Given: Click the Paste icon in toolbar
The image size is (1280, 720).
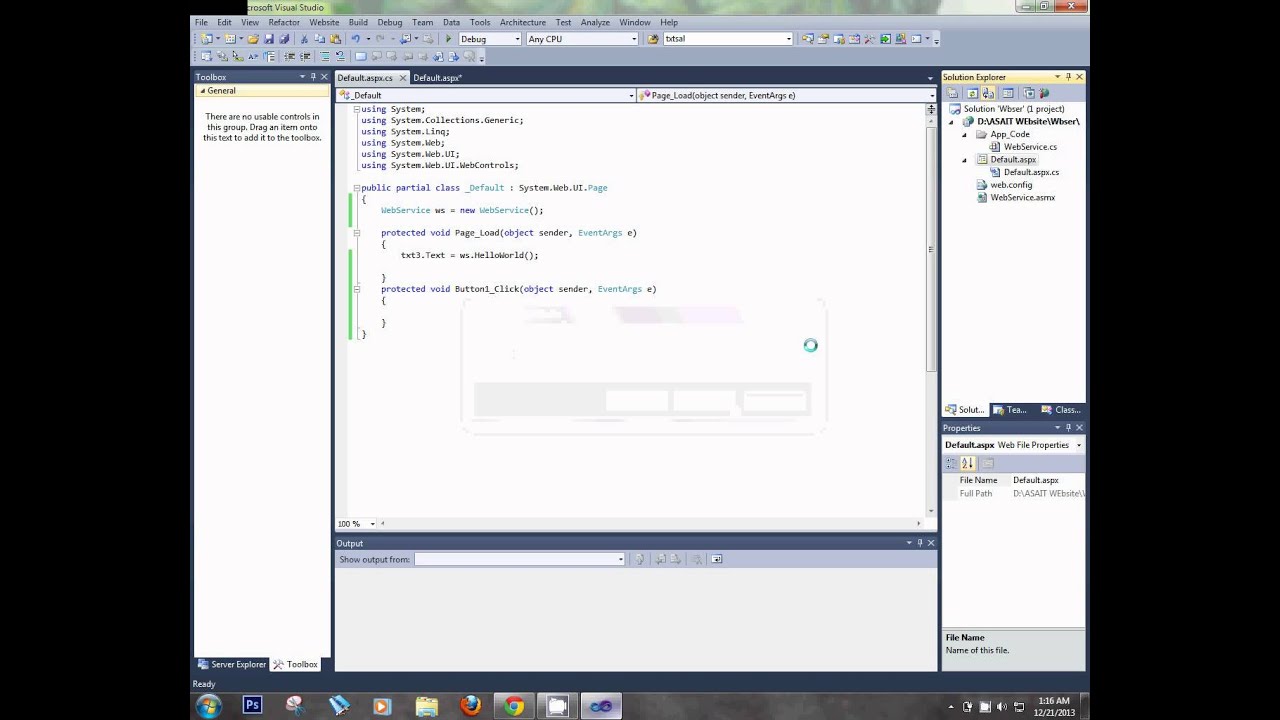Looking at the screenshot, I should pyautogui.click(x=335, y=39).
